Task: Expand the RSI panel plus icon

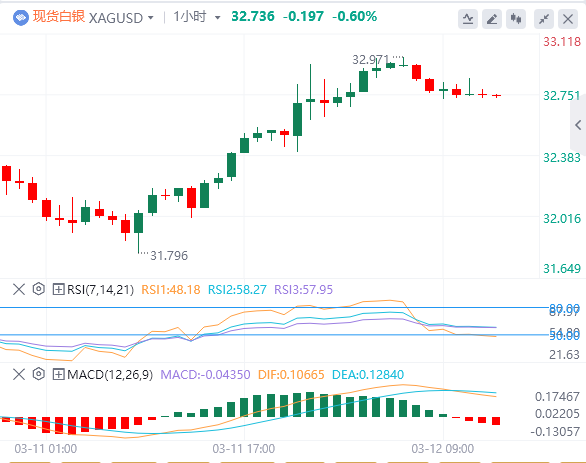Action: [58, 289]
